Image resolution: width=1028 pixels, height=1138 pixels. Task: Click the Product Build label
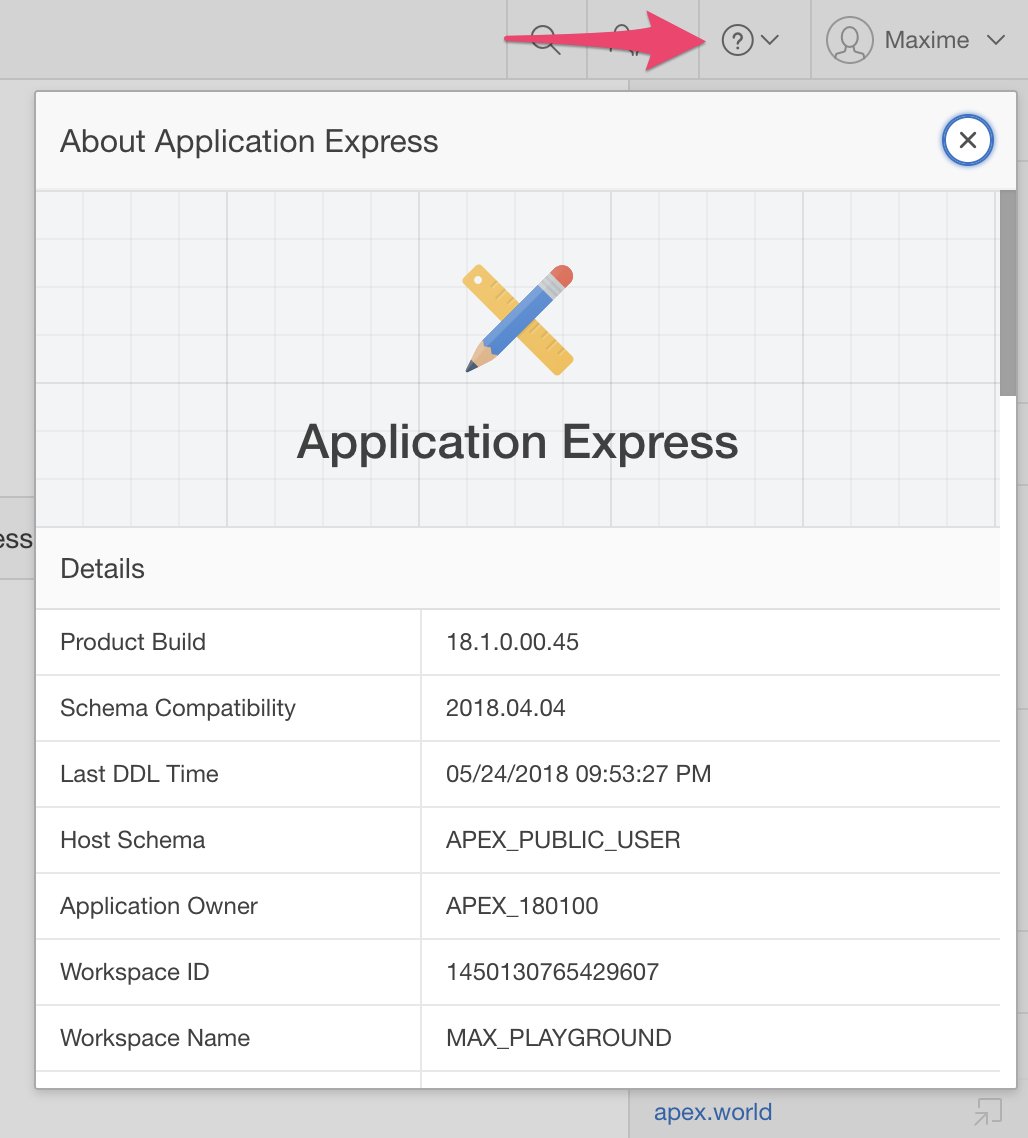133,642
